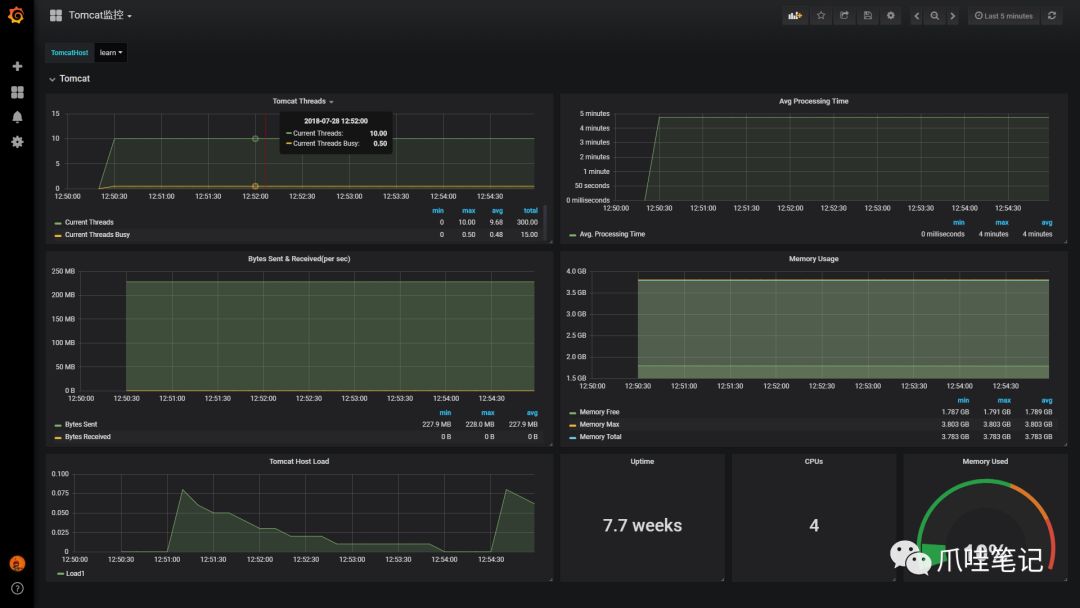1080x608 pixels.
Task: Refresh the dashboard
Action: coord(1052,15)
